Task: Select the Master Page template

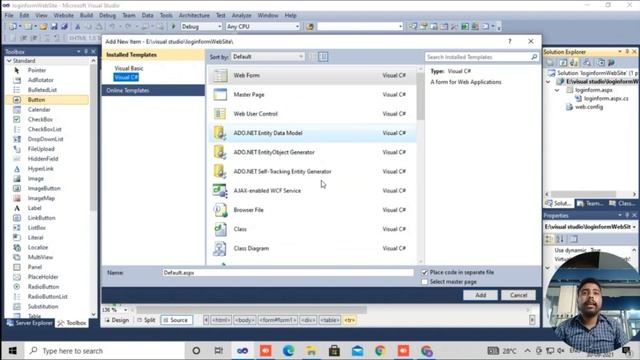Action: 312,95
